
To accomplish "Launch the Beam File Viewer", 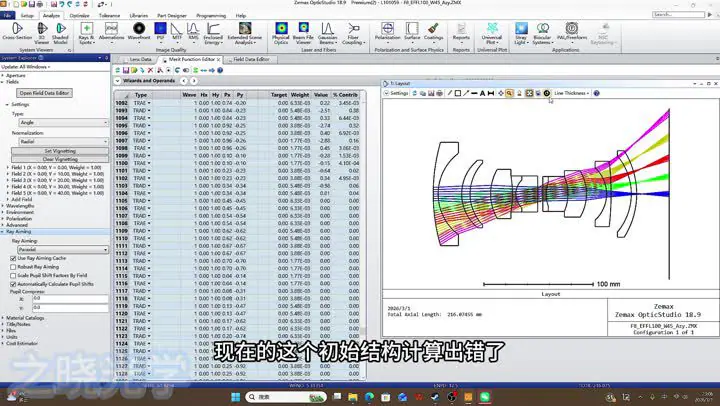I will coord(303,33).
